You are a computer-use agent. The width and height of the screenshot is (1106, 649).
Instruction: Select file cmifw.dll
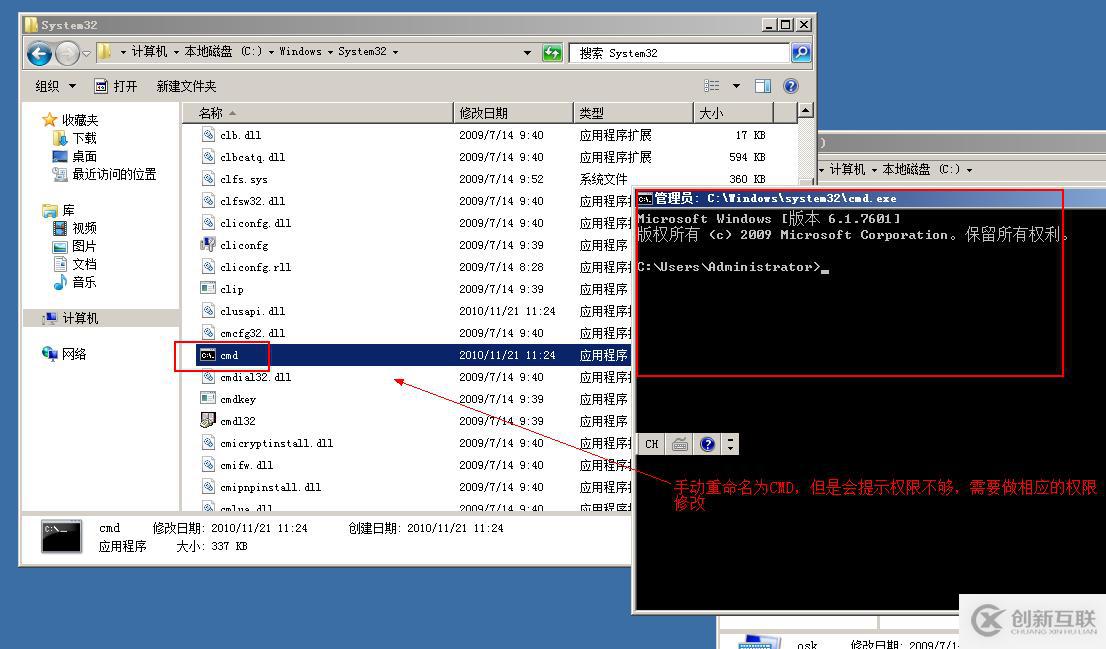246,466
